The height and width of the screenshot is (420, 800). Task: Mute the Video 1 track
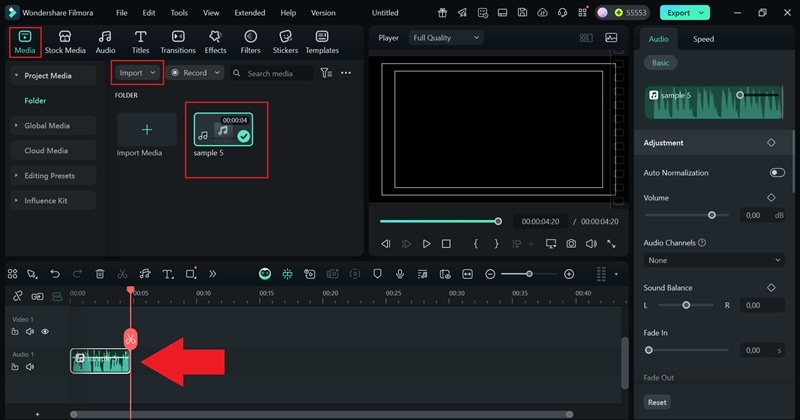coord(30,332)
